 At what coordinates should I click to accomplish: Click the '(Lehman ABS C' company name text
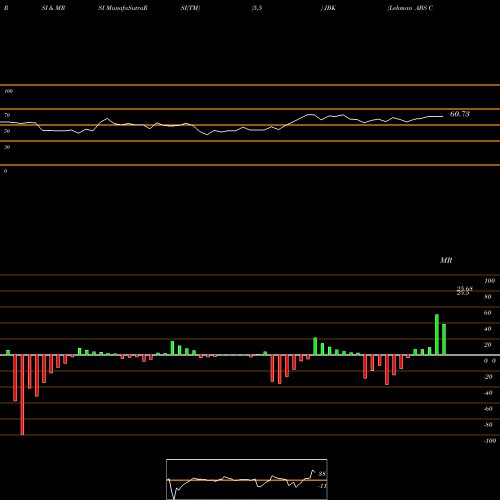410,8
